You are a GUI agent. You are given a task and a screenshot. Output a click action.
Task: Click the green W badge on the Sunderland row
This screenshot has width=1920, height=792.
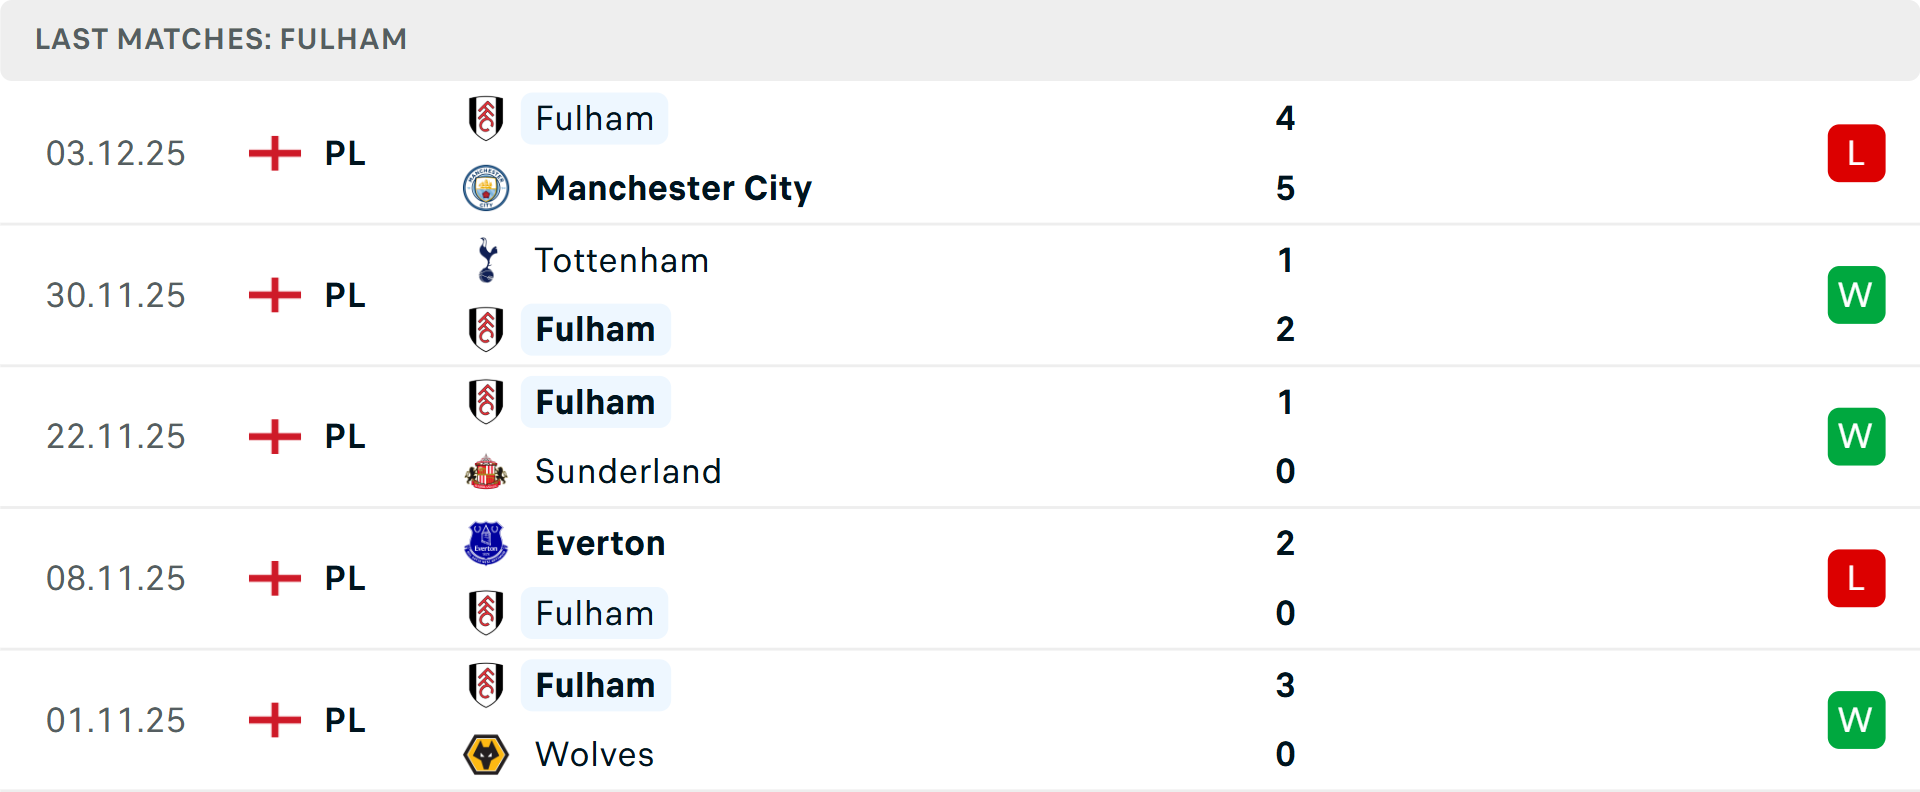point(1857,436)
